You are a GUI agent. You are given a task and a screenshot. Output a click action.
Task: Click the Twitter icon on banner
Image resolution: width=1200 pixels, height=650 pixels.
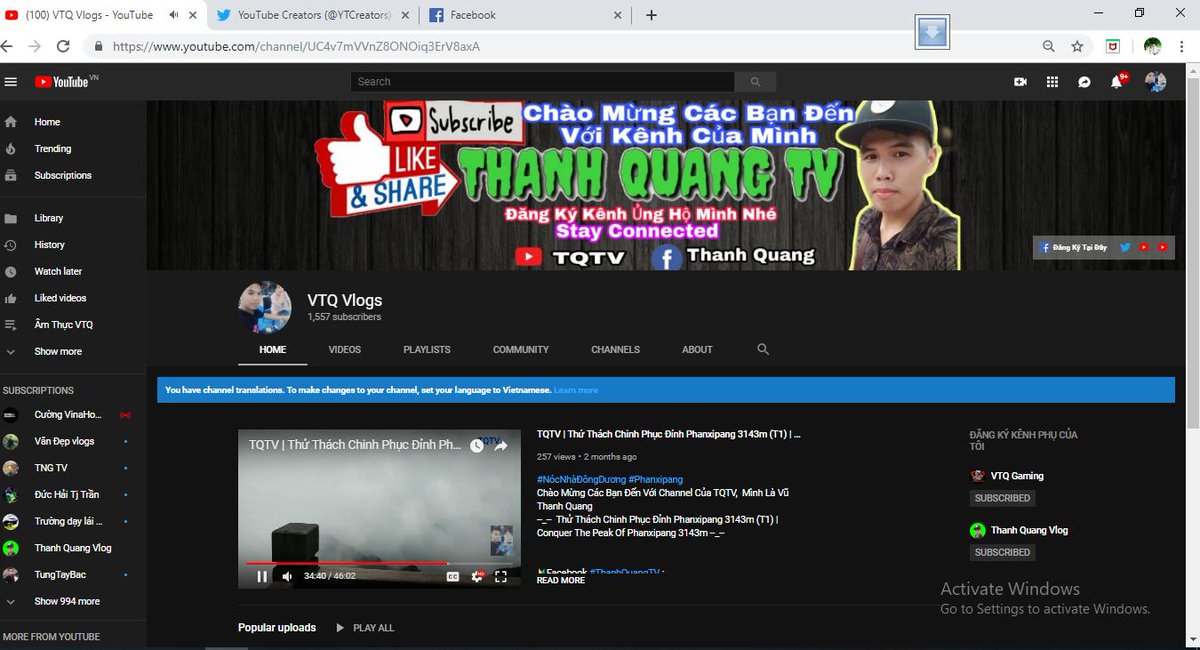1125,247
